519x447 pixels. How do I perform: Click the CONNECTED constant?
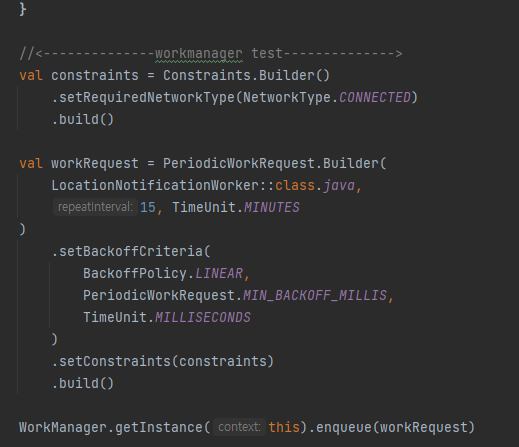(x=375, y=97)
